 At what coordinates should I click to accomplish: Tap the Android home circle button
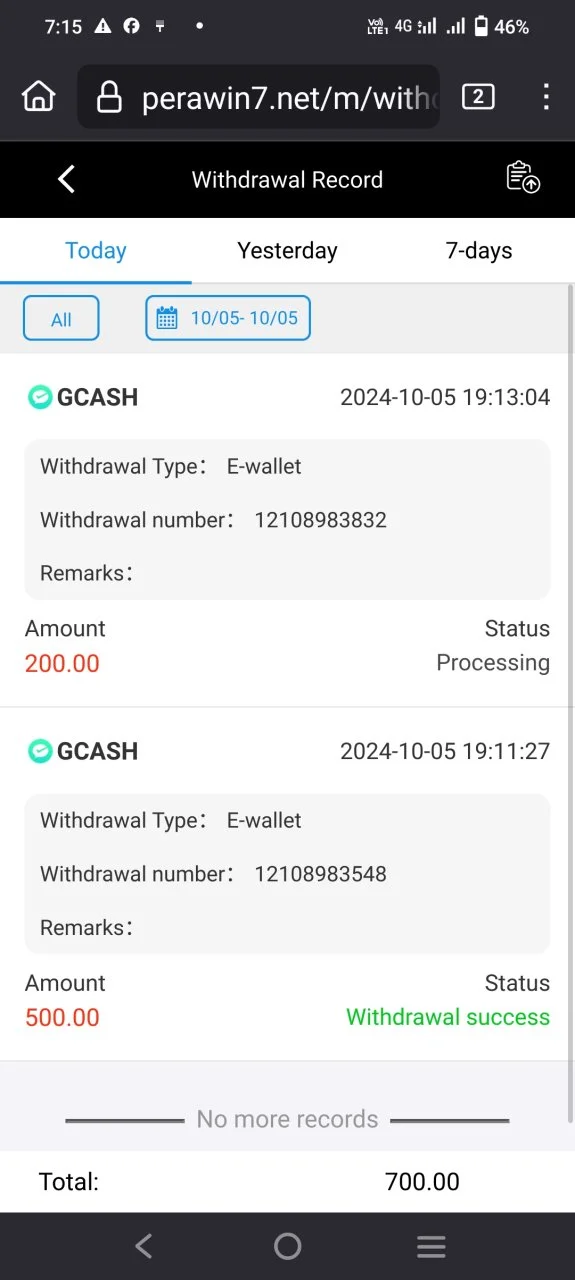click(x=288, y=1246)
